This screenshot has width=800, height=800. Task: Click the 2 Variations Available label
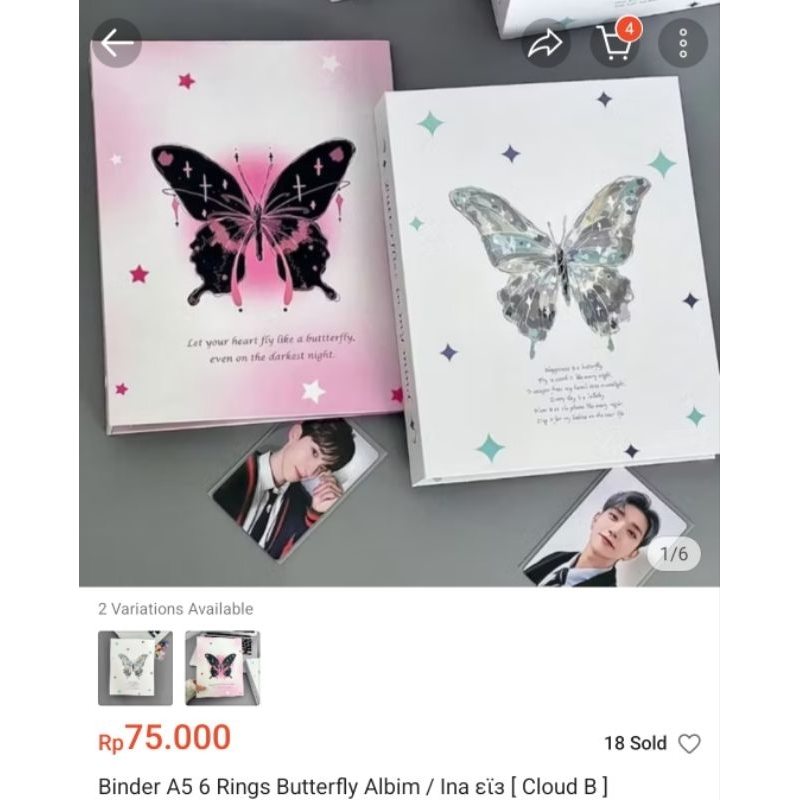point(176,609)
